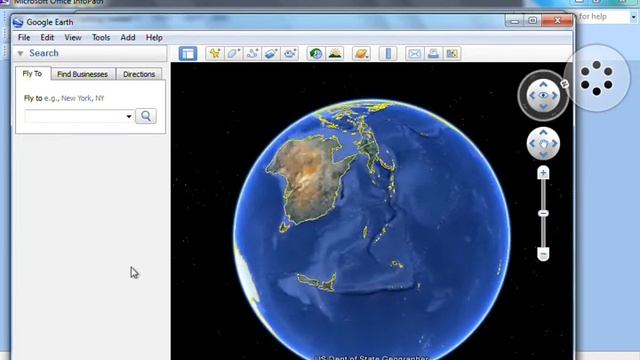The width and height of the screenshot is (640, 360).
Task: Collapse the Search panel triangle
Action: 20,53
